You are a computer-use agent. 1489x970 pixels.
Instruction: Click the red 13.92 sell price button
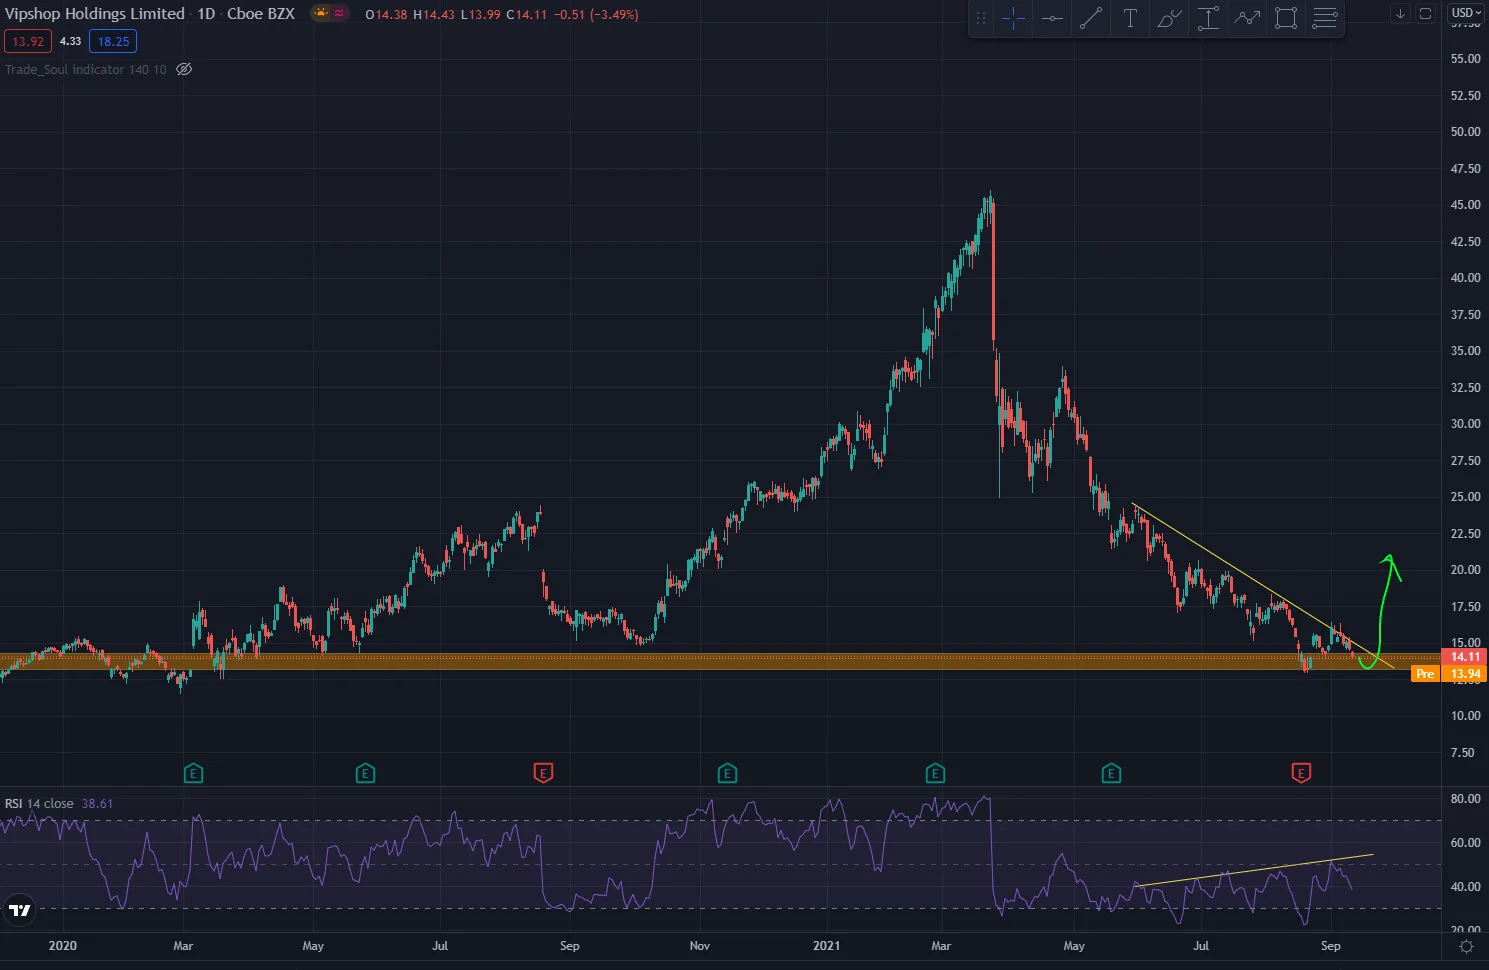click(x=28, y=41)
